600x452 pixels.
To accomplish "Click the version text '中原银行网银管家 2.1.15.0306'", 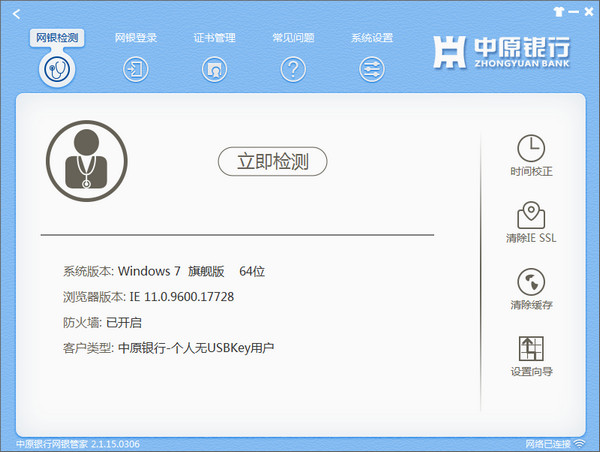I will tap(78, 444).
